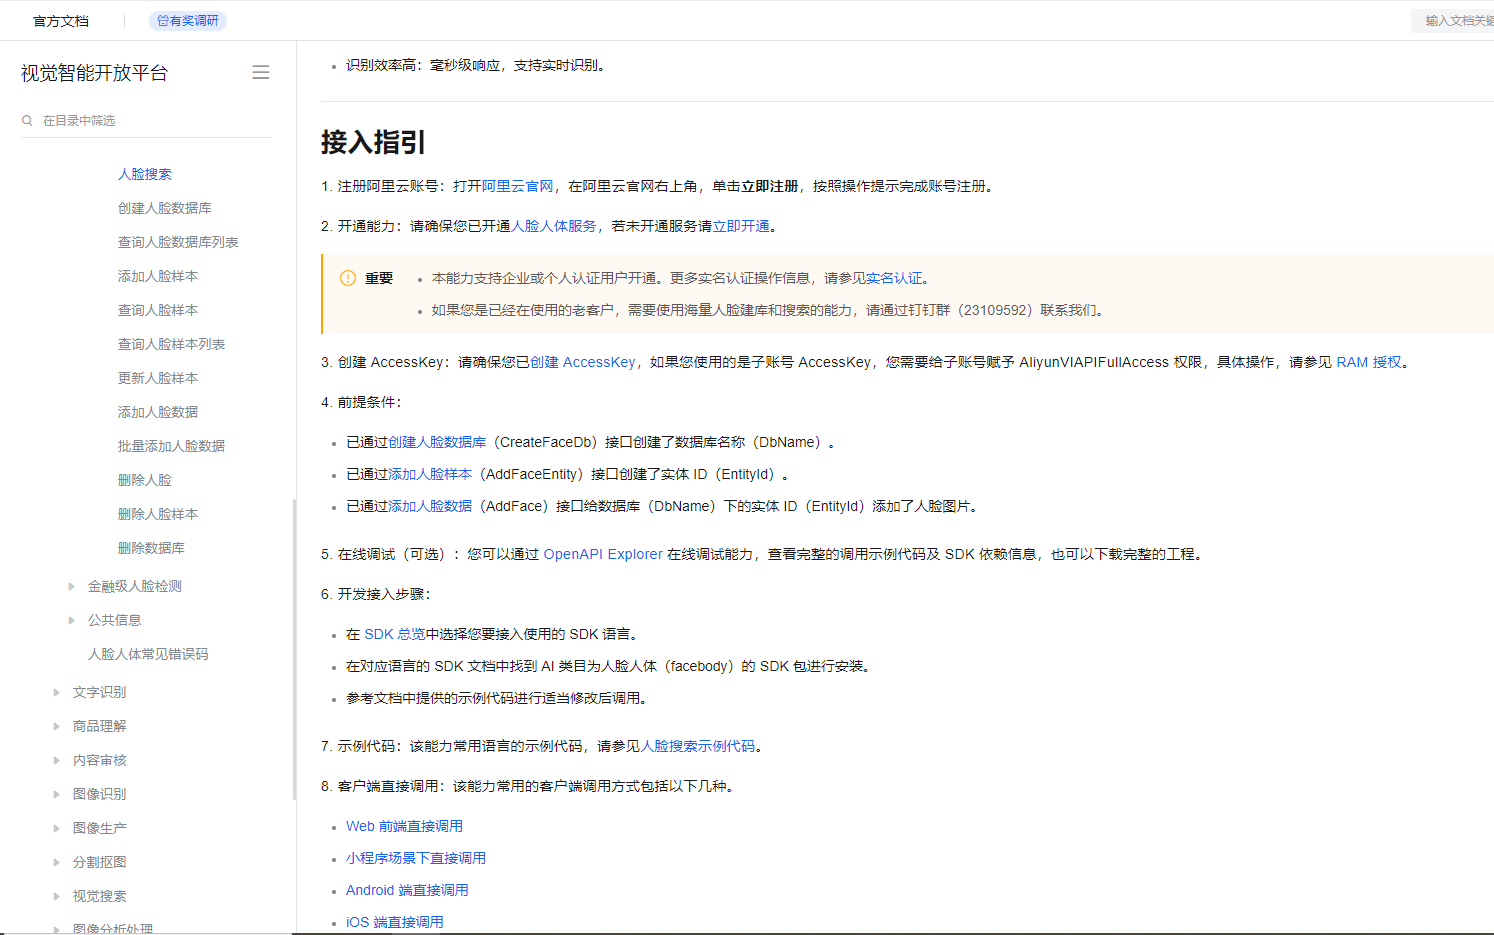
Task: Open the 内容审核 menu label
Action: (100, 760)
